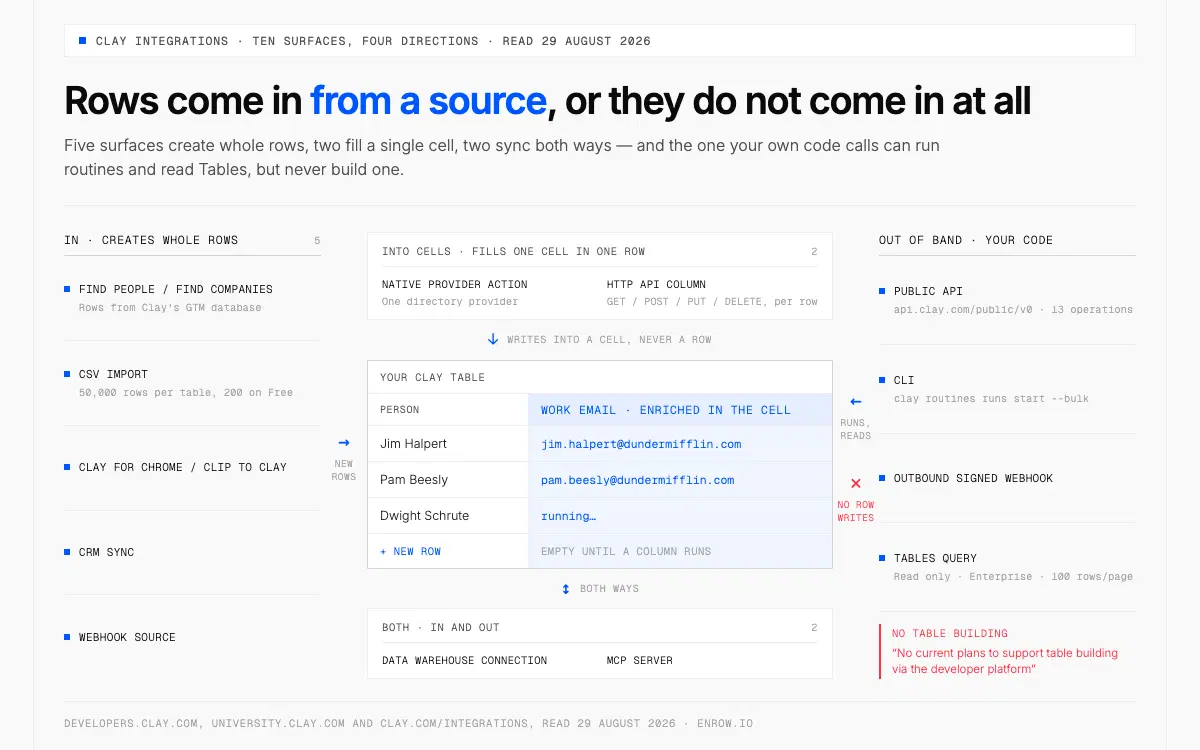Click CRM SYNC label
This screenshot has height=750, width=1200.
click(106, 552)
